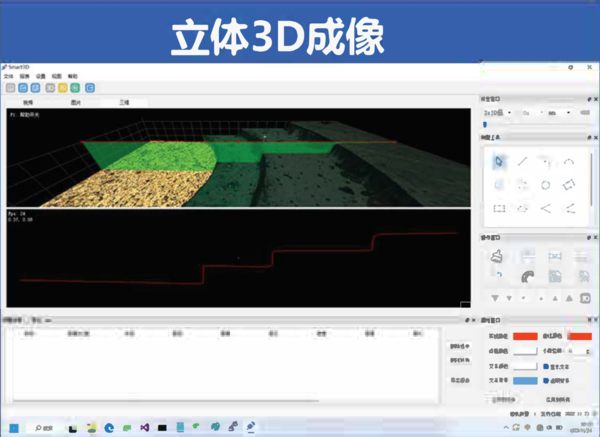The width and height of the screenshot is (600, 437).
Task: Pick the second red color swatch
Action: (580, 336)
